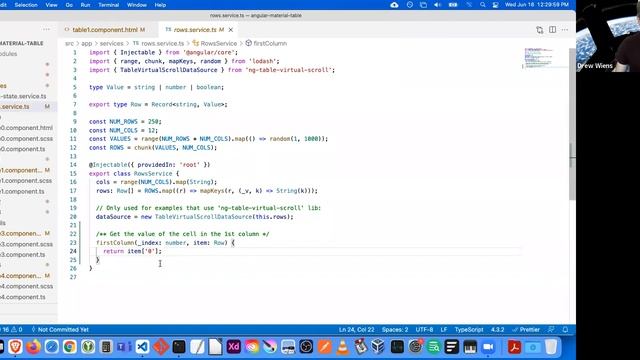Open Zoom from the Dock
The width and height of the screenshot is (640, 360).
pos(488,347)
